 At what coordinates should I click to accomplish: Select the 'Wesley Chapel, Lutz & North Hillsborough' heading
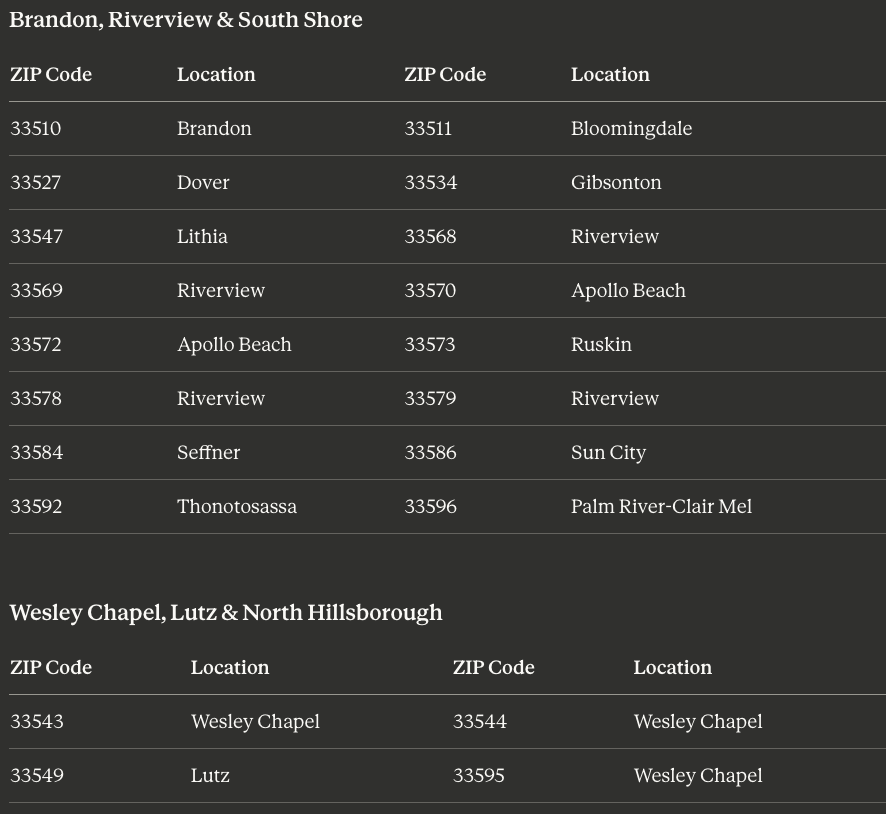pyautogui.click(x=226, y=613)
